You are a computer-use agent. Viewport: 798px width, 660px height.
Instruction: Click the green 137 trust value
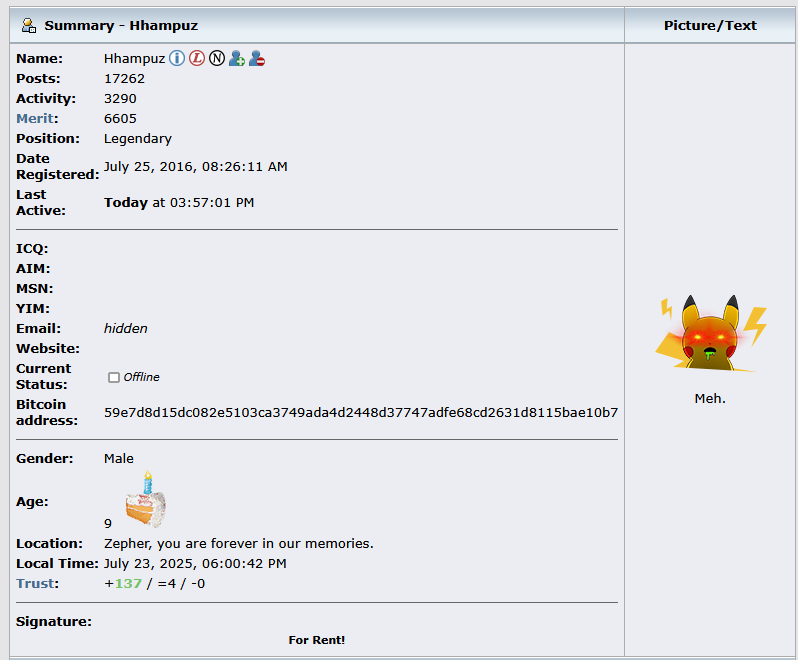coord(128,584)
